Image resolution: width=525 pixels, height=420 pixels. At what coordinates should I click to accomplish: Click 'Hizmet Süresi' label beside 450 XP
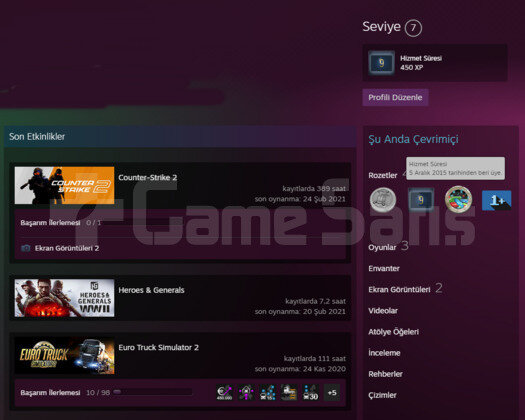click(x=421, y=58)
